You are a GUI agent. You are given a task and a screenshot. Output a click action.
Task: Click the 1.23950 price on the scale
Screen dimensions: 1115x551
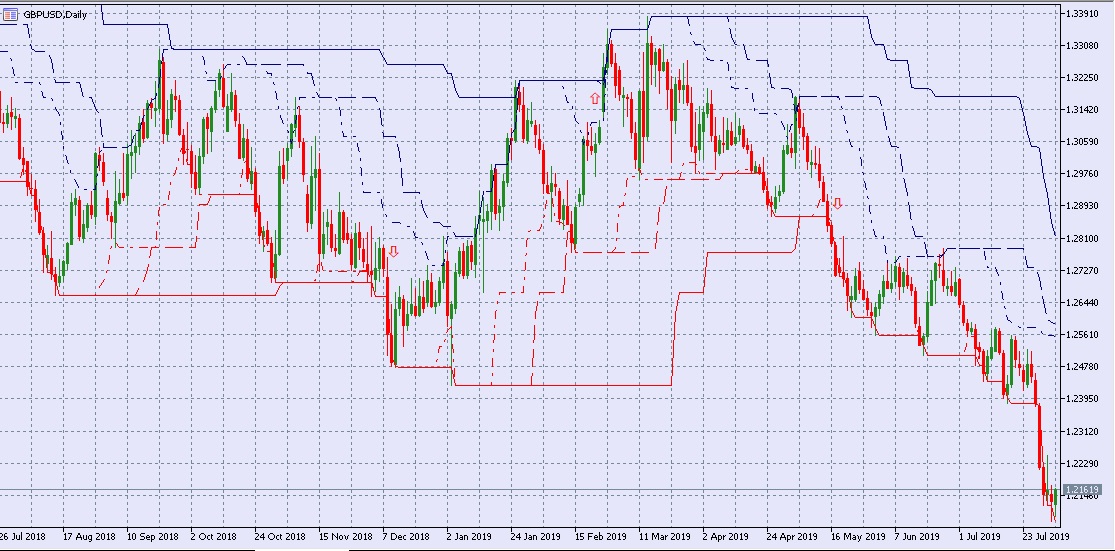pos(1082,399)
